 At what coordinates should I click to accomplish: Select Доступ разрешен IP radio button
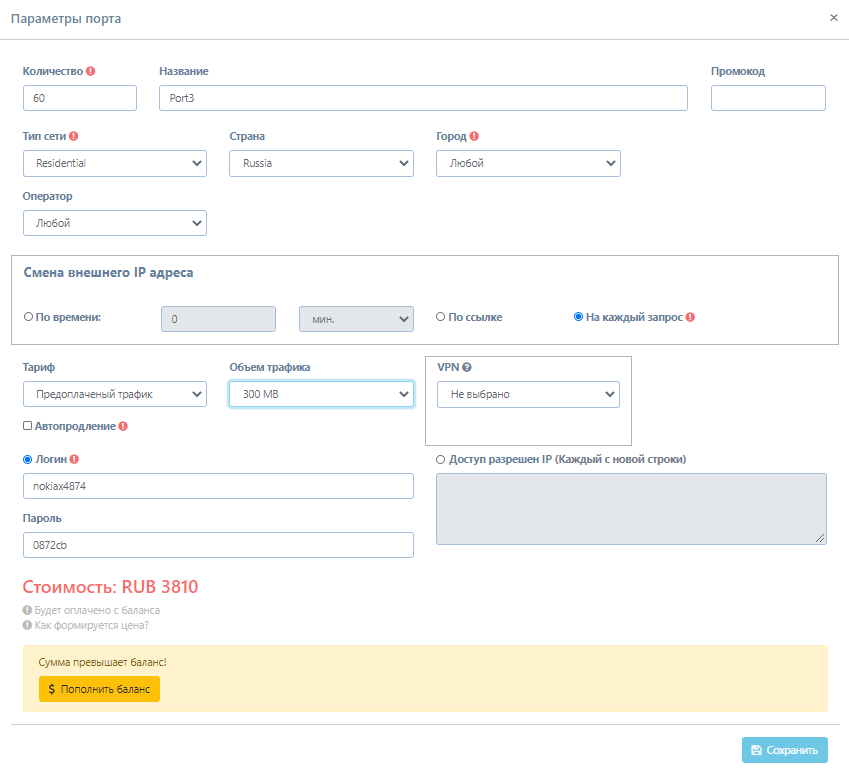point(441,459)
